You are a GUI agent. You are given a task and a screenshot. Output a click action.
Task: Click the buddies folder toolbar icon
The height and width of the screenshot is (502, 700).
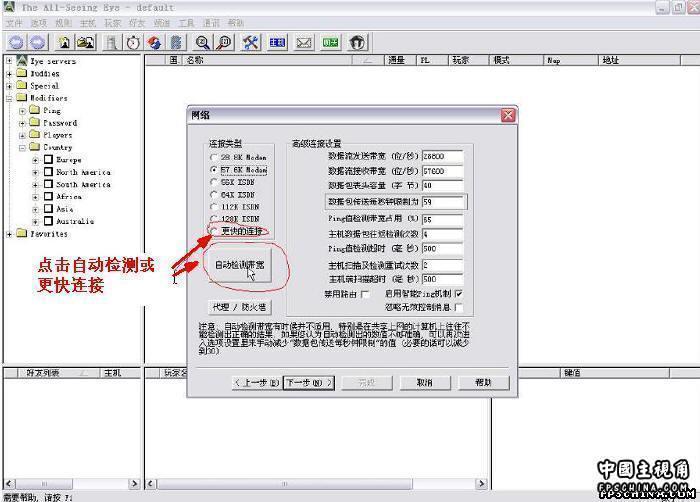point(86,42)
